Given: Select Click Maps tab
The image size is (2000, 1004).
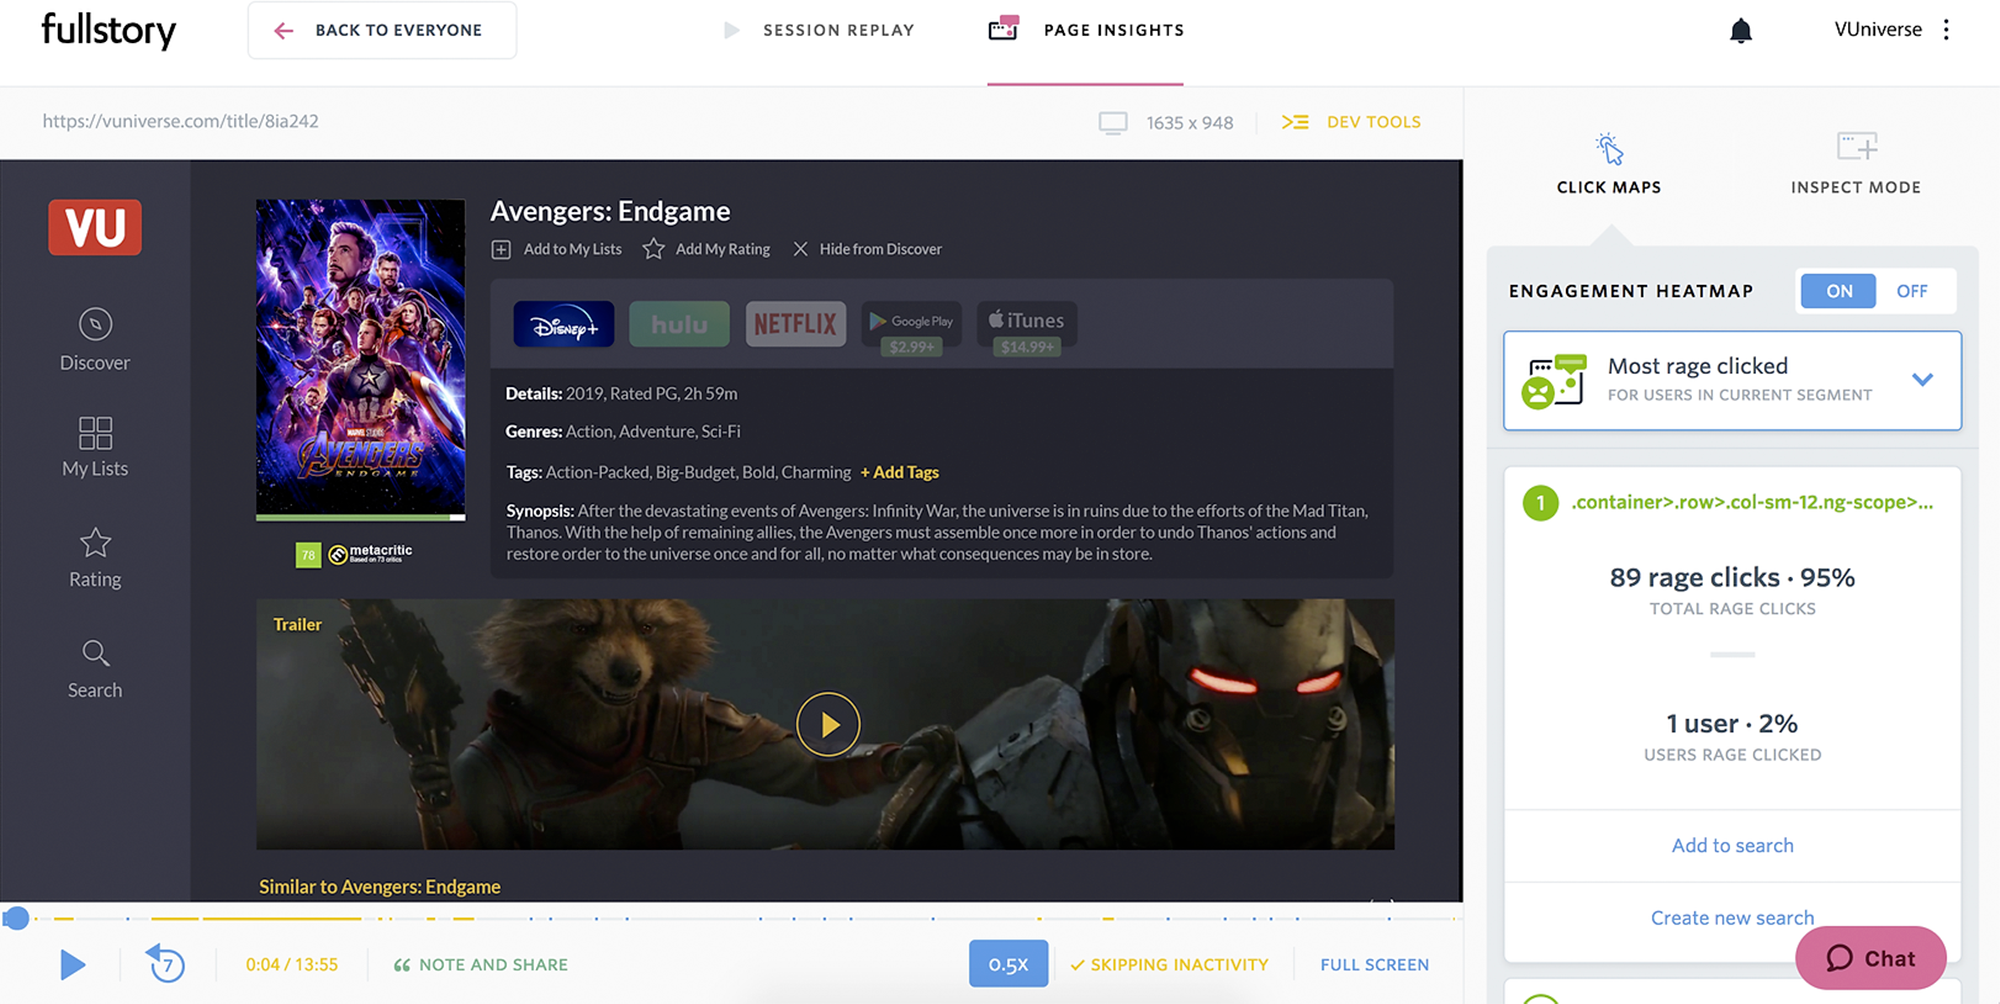Looking at the screenshot, I should click(1609, 164).
